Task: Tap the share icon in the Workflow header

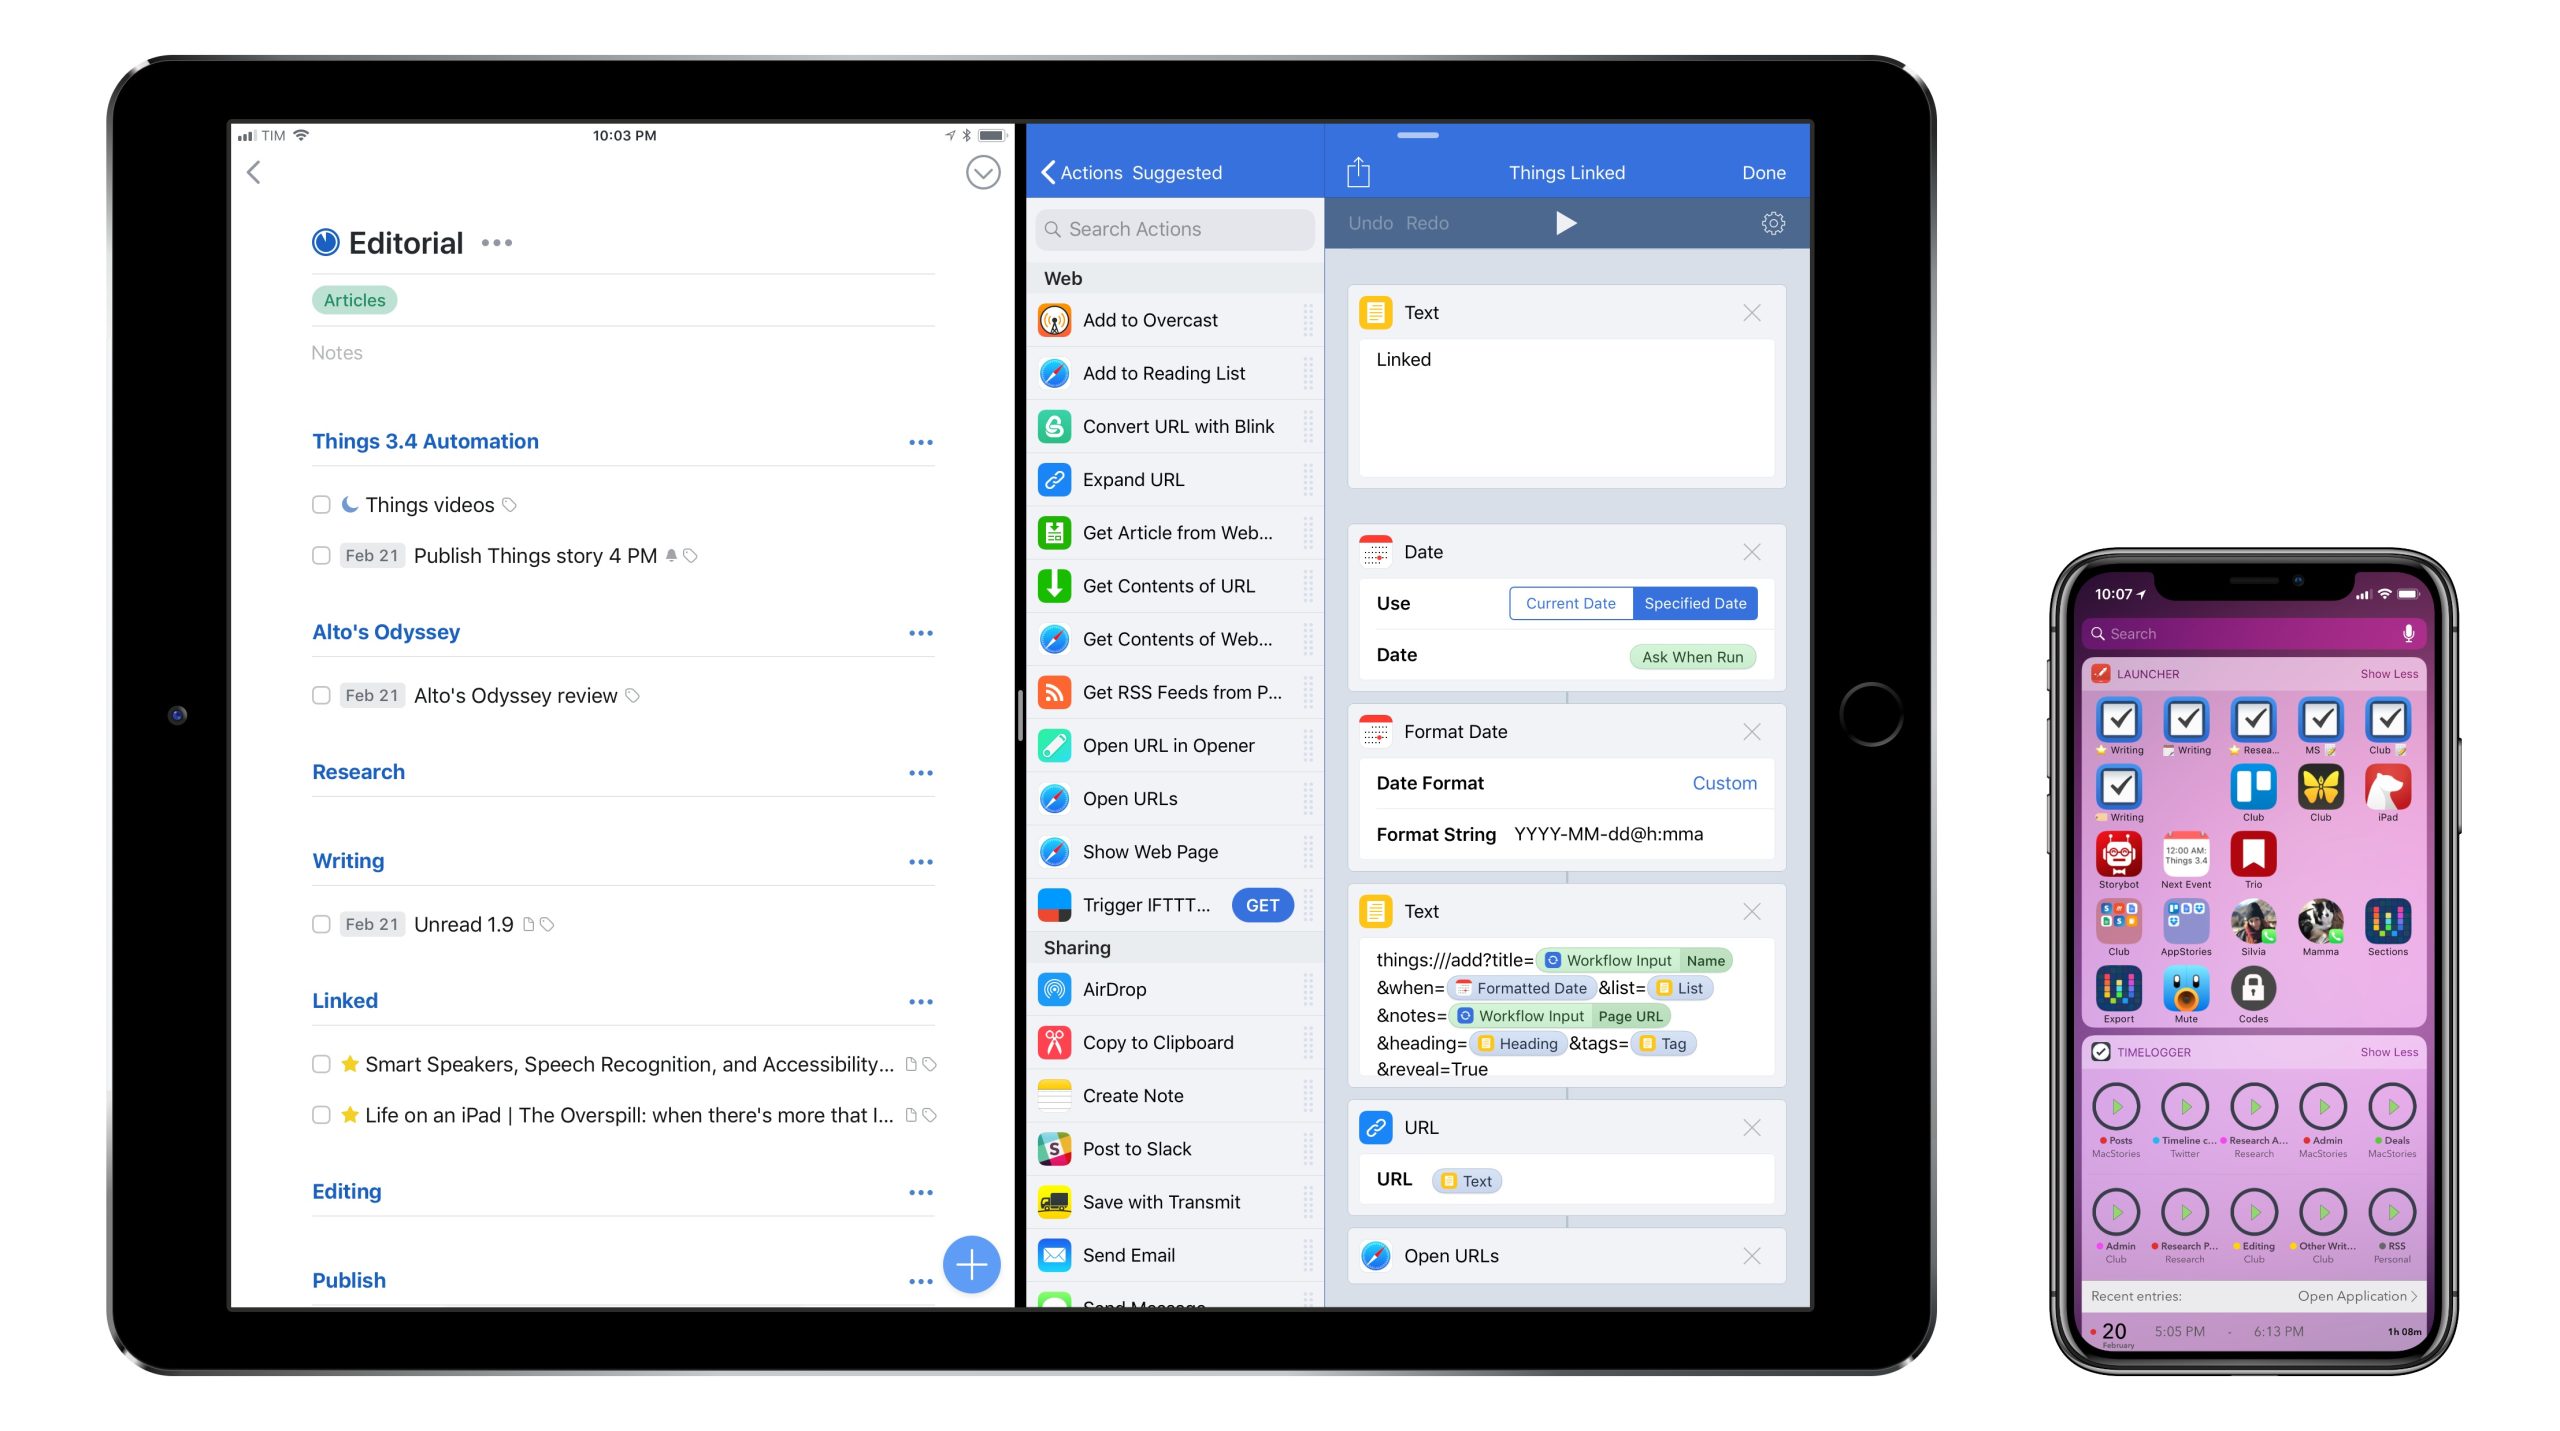Action: click(x=1357, y=172)
